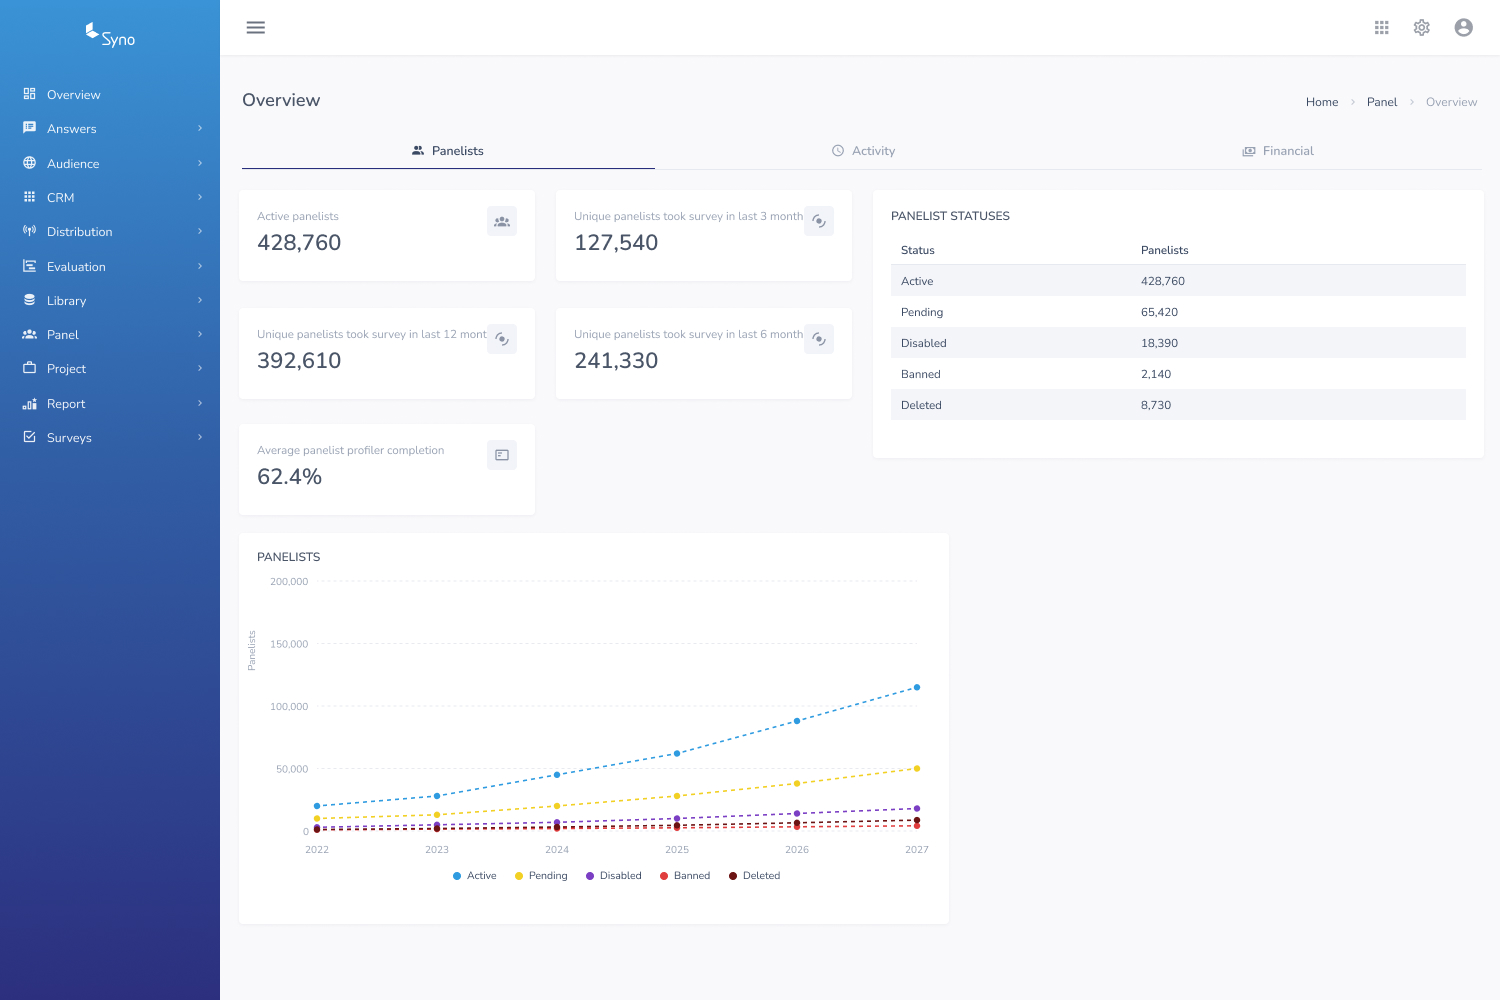The width and height of the screenshot is (1500, 1000).
Task: Click the Report chart icon
Action: point(30,403)
